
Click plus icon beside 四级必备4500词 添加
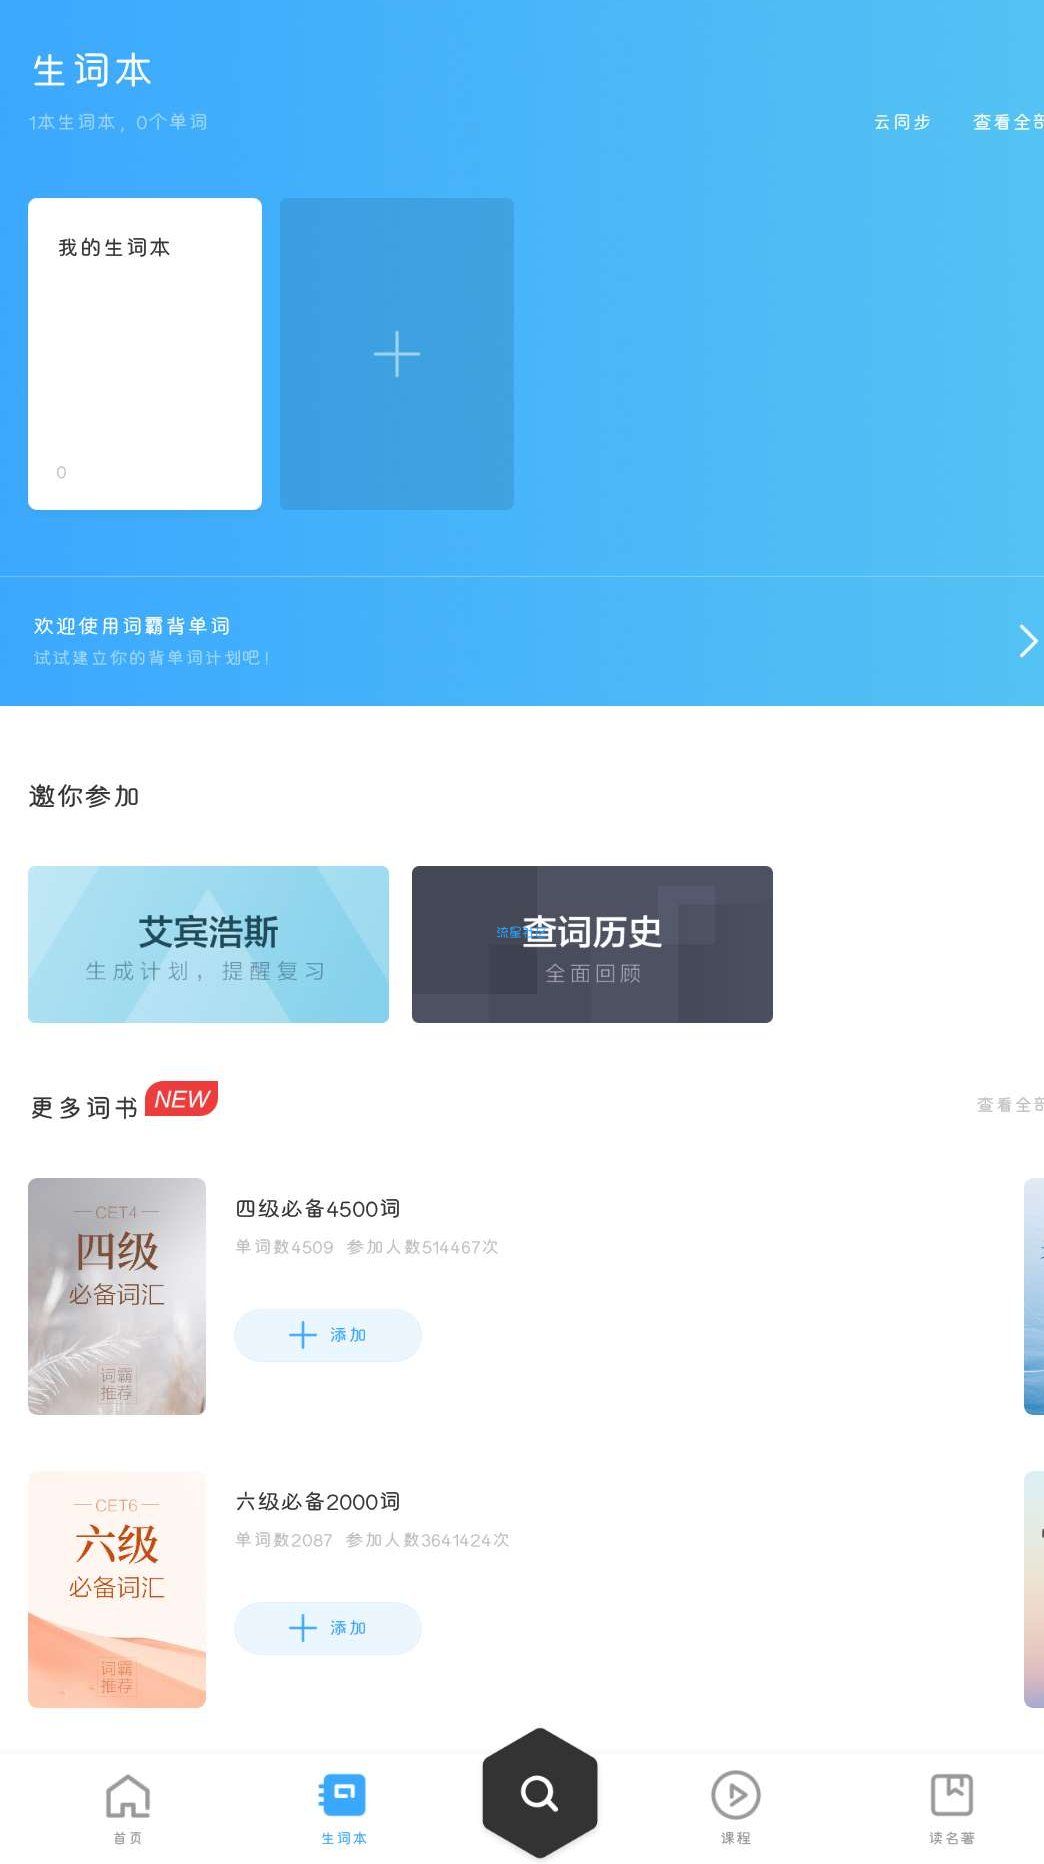[x=303, y=1335]
